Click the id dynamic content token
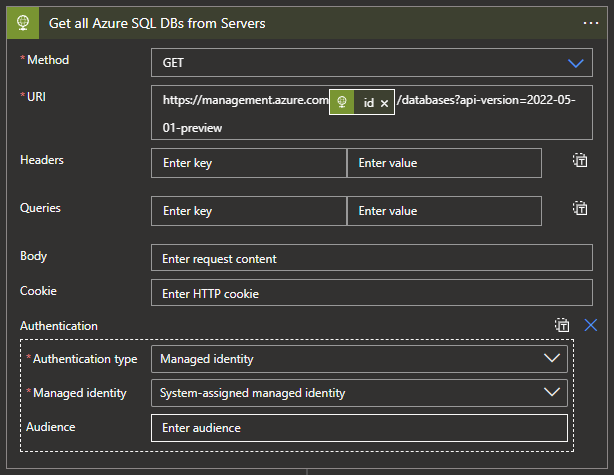614x475 pixels. pyautogui.click(x=361, y=102)
